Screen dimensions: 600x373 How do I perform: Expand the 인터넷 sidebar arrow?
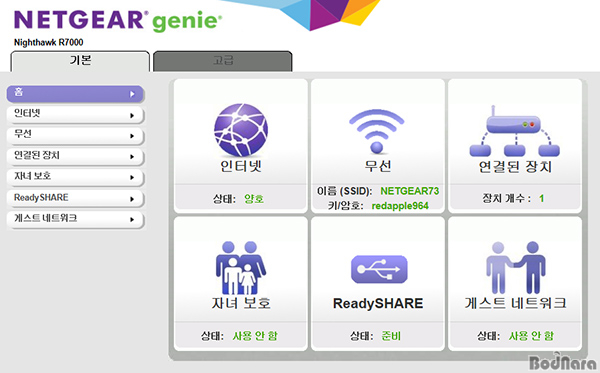click(132, 115)
